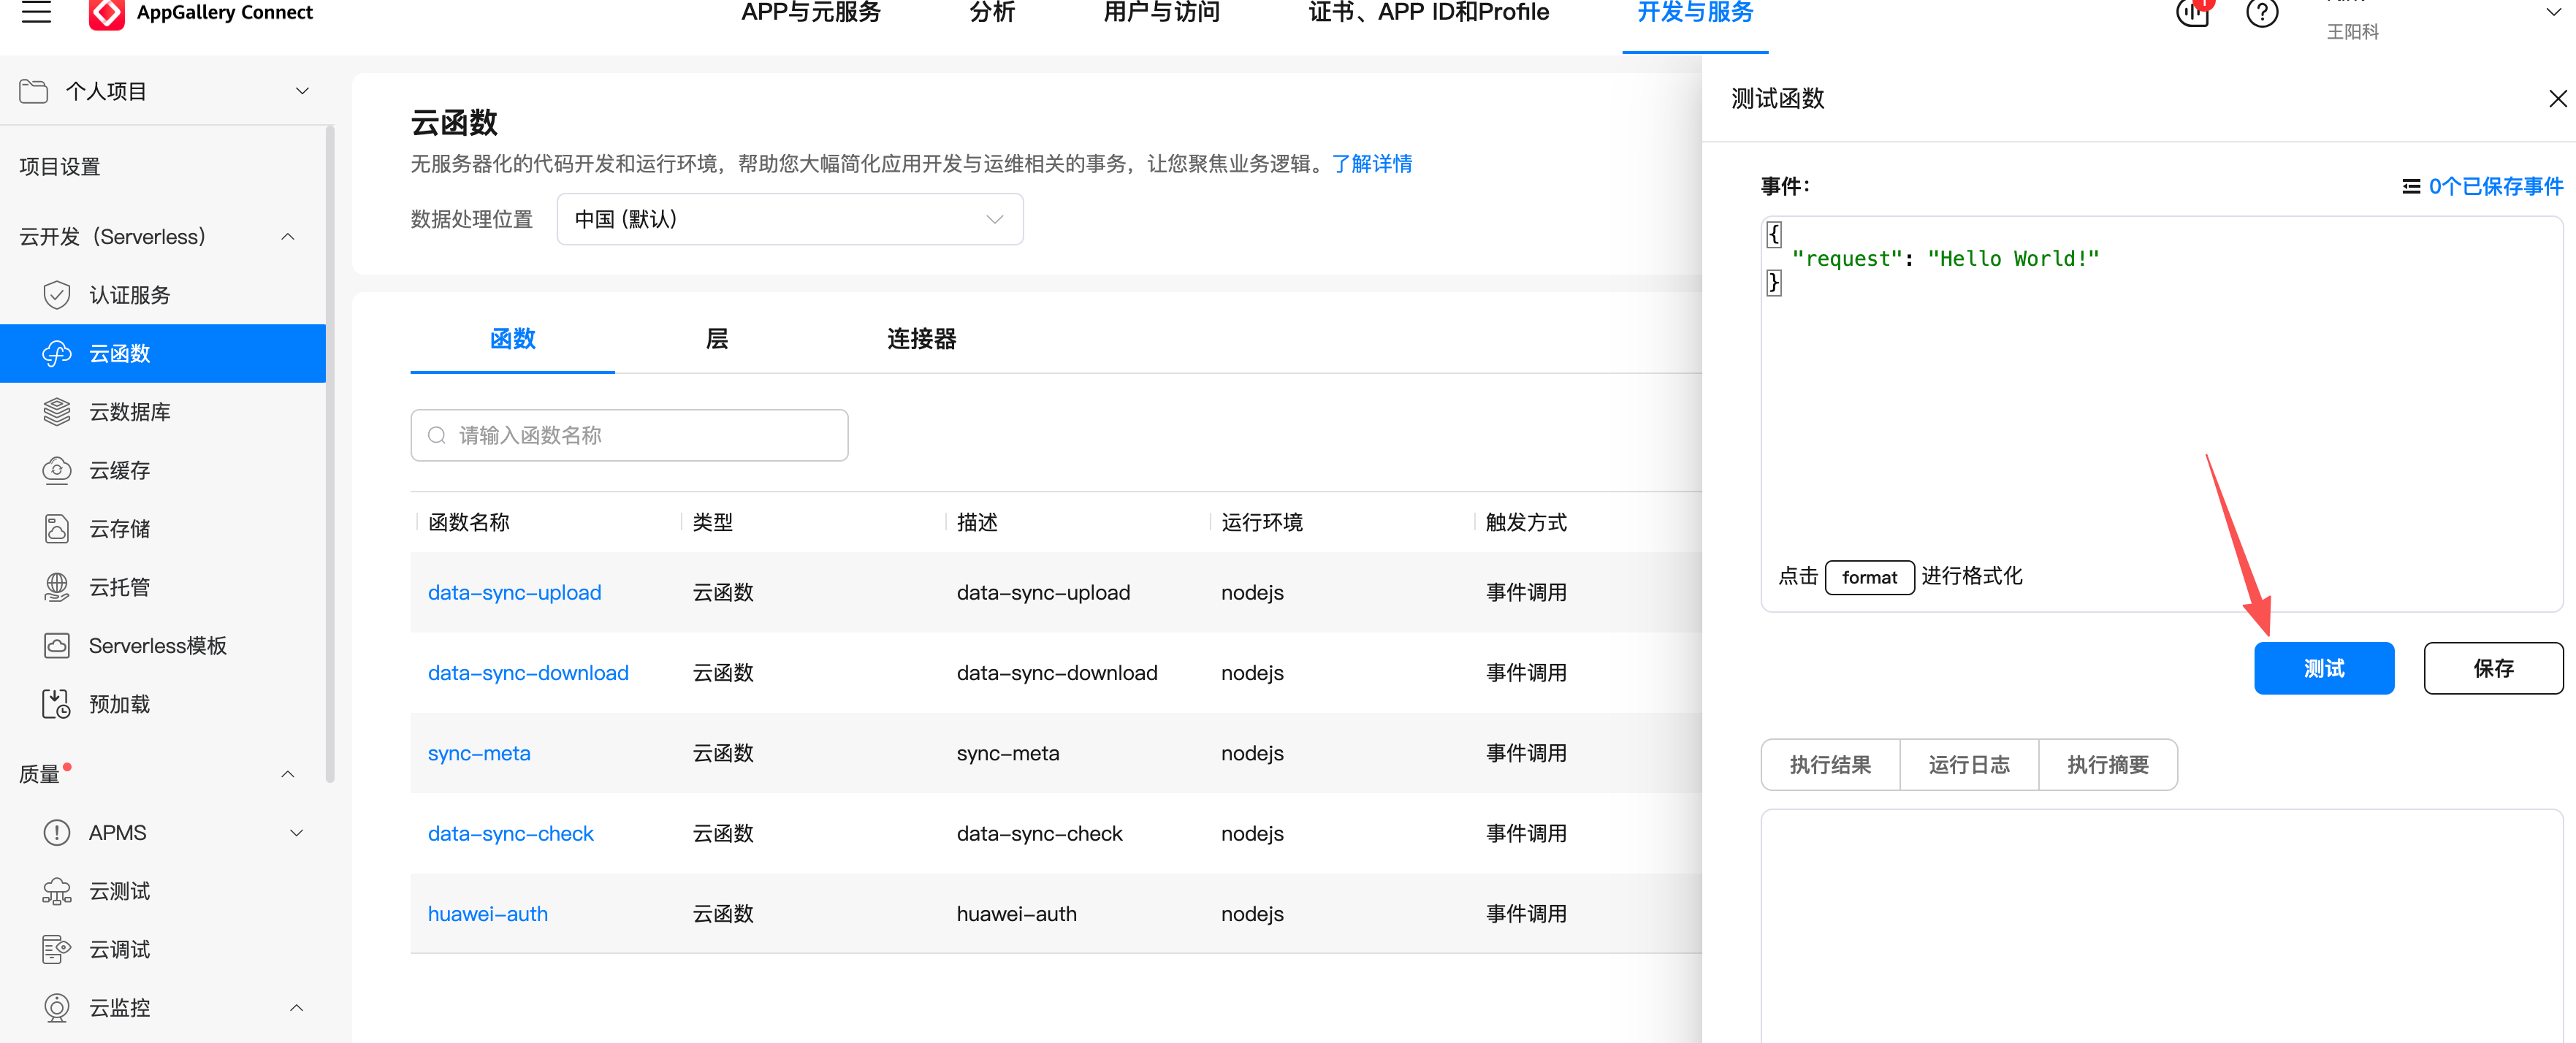Open the data-sync-upload function link
The height and width of the screenshot is (1043, 2576).
pos(515,593)
